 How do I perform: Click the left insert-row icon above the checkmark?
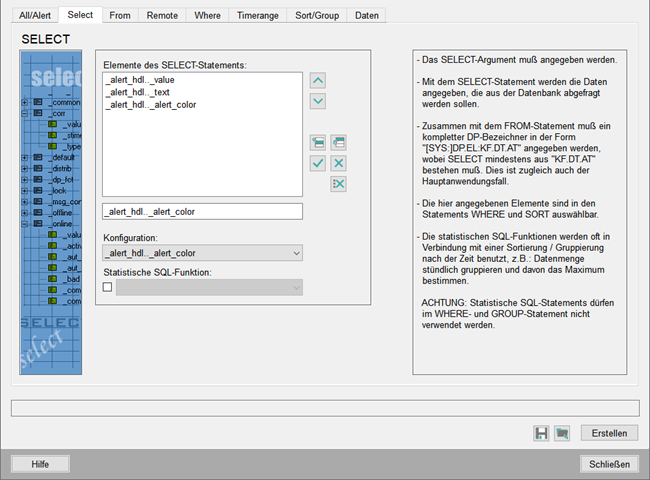[318, 143]
